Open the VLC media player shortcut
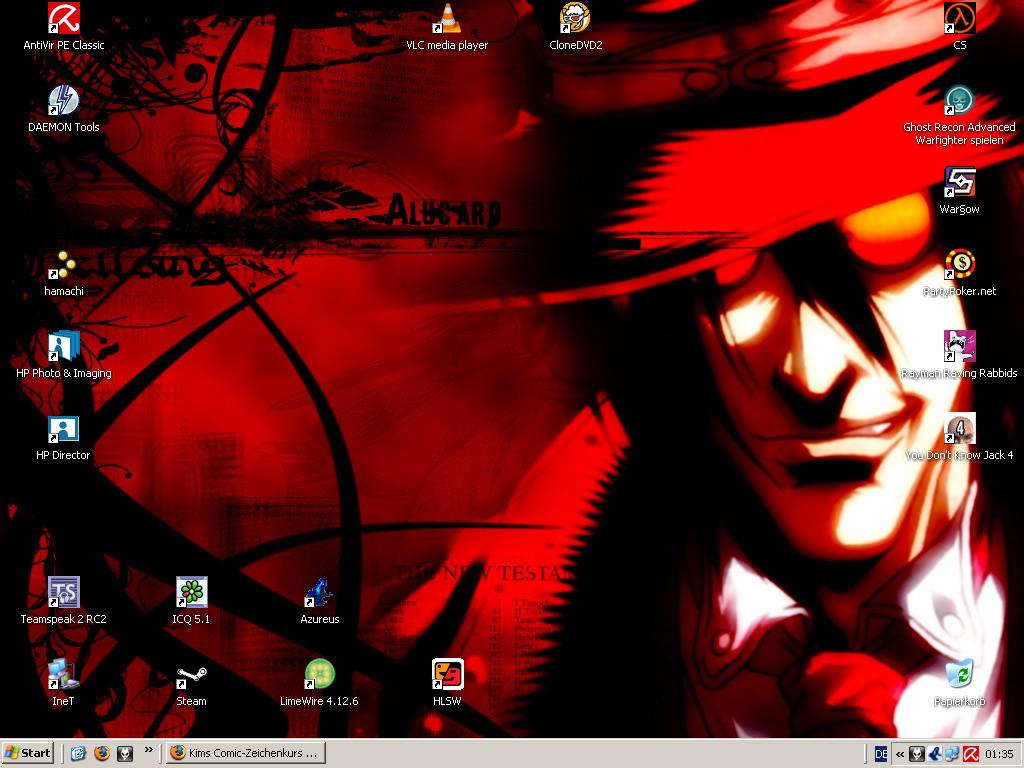 [447, 18]
